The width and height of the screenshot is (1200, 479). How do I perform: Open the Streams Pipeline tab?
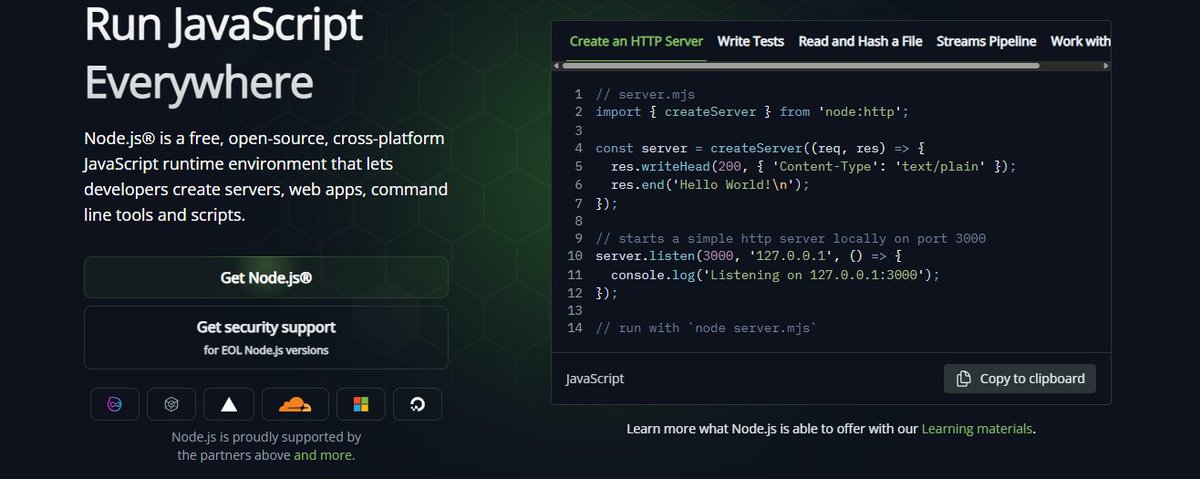pos(987,41)
